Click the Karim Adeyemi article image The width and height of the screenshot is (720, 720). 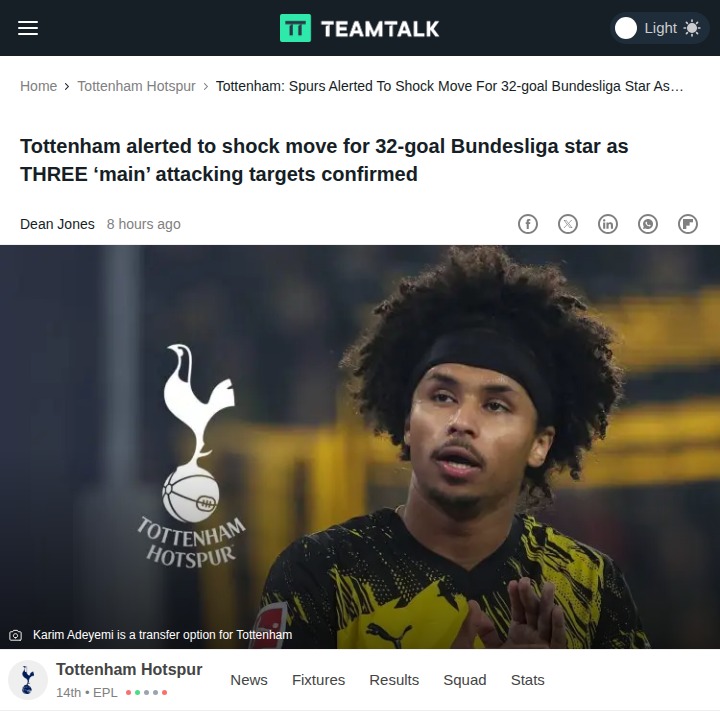pos(360,447)
